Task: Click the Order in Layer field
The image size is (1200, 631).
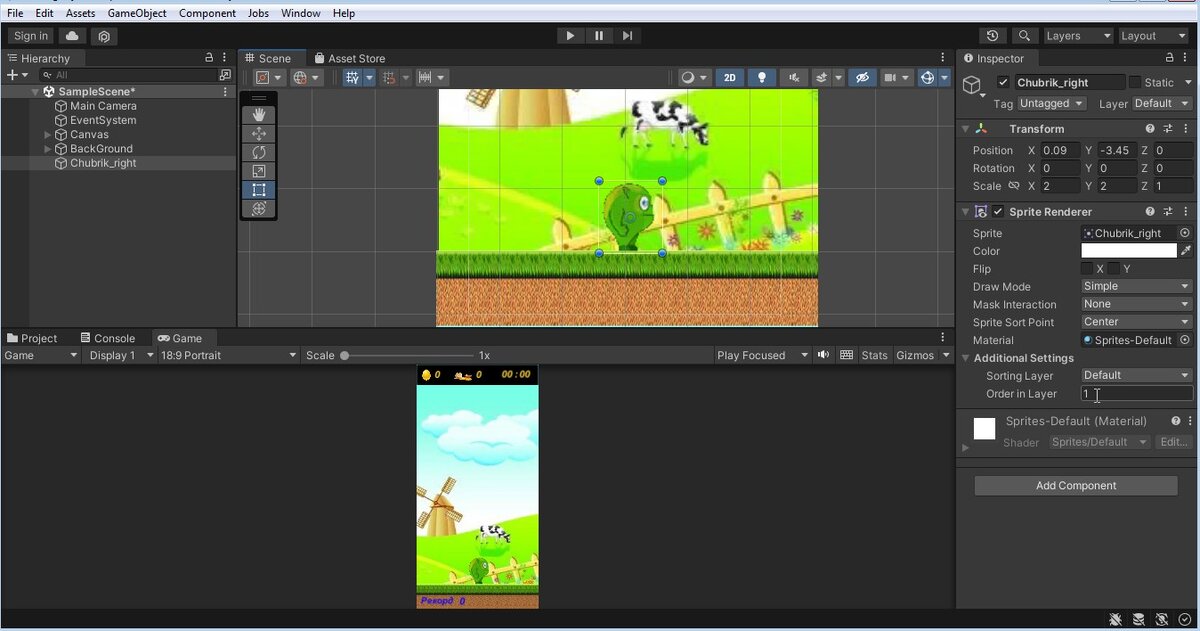Action: pos(1137,394)
